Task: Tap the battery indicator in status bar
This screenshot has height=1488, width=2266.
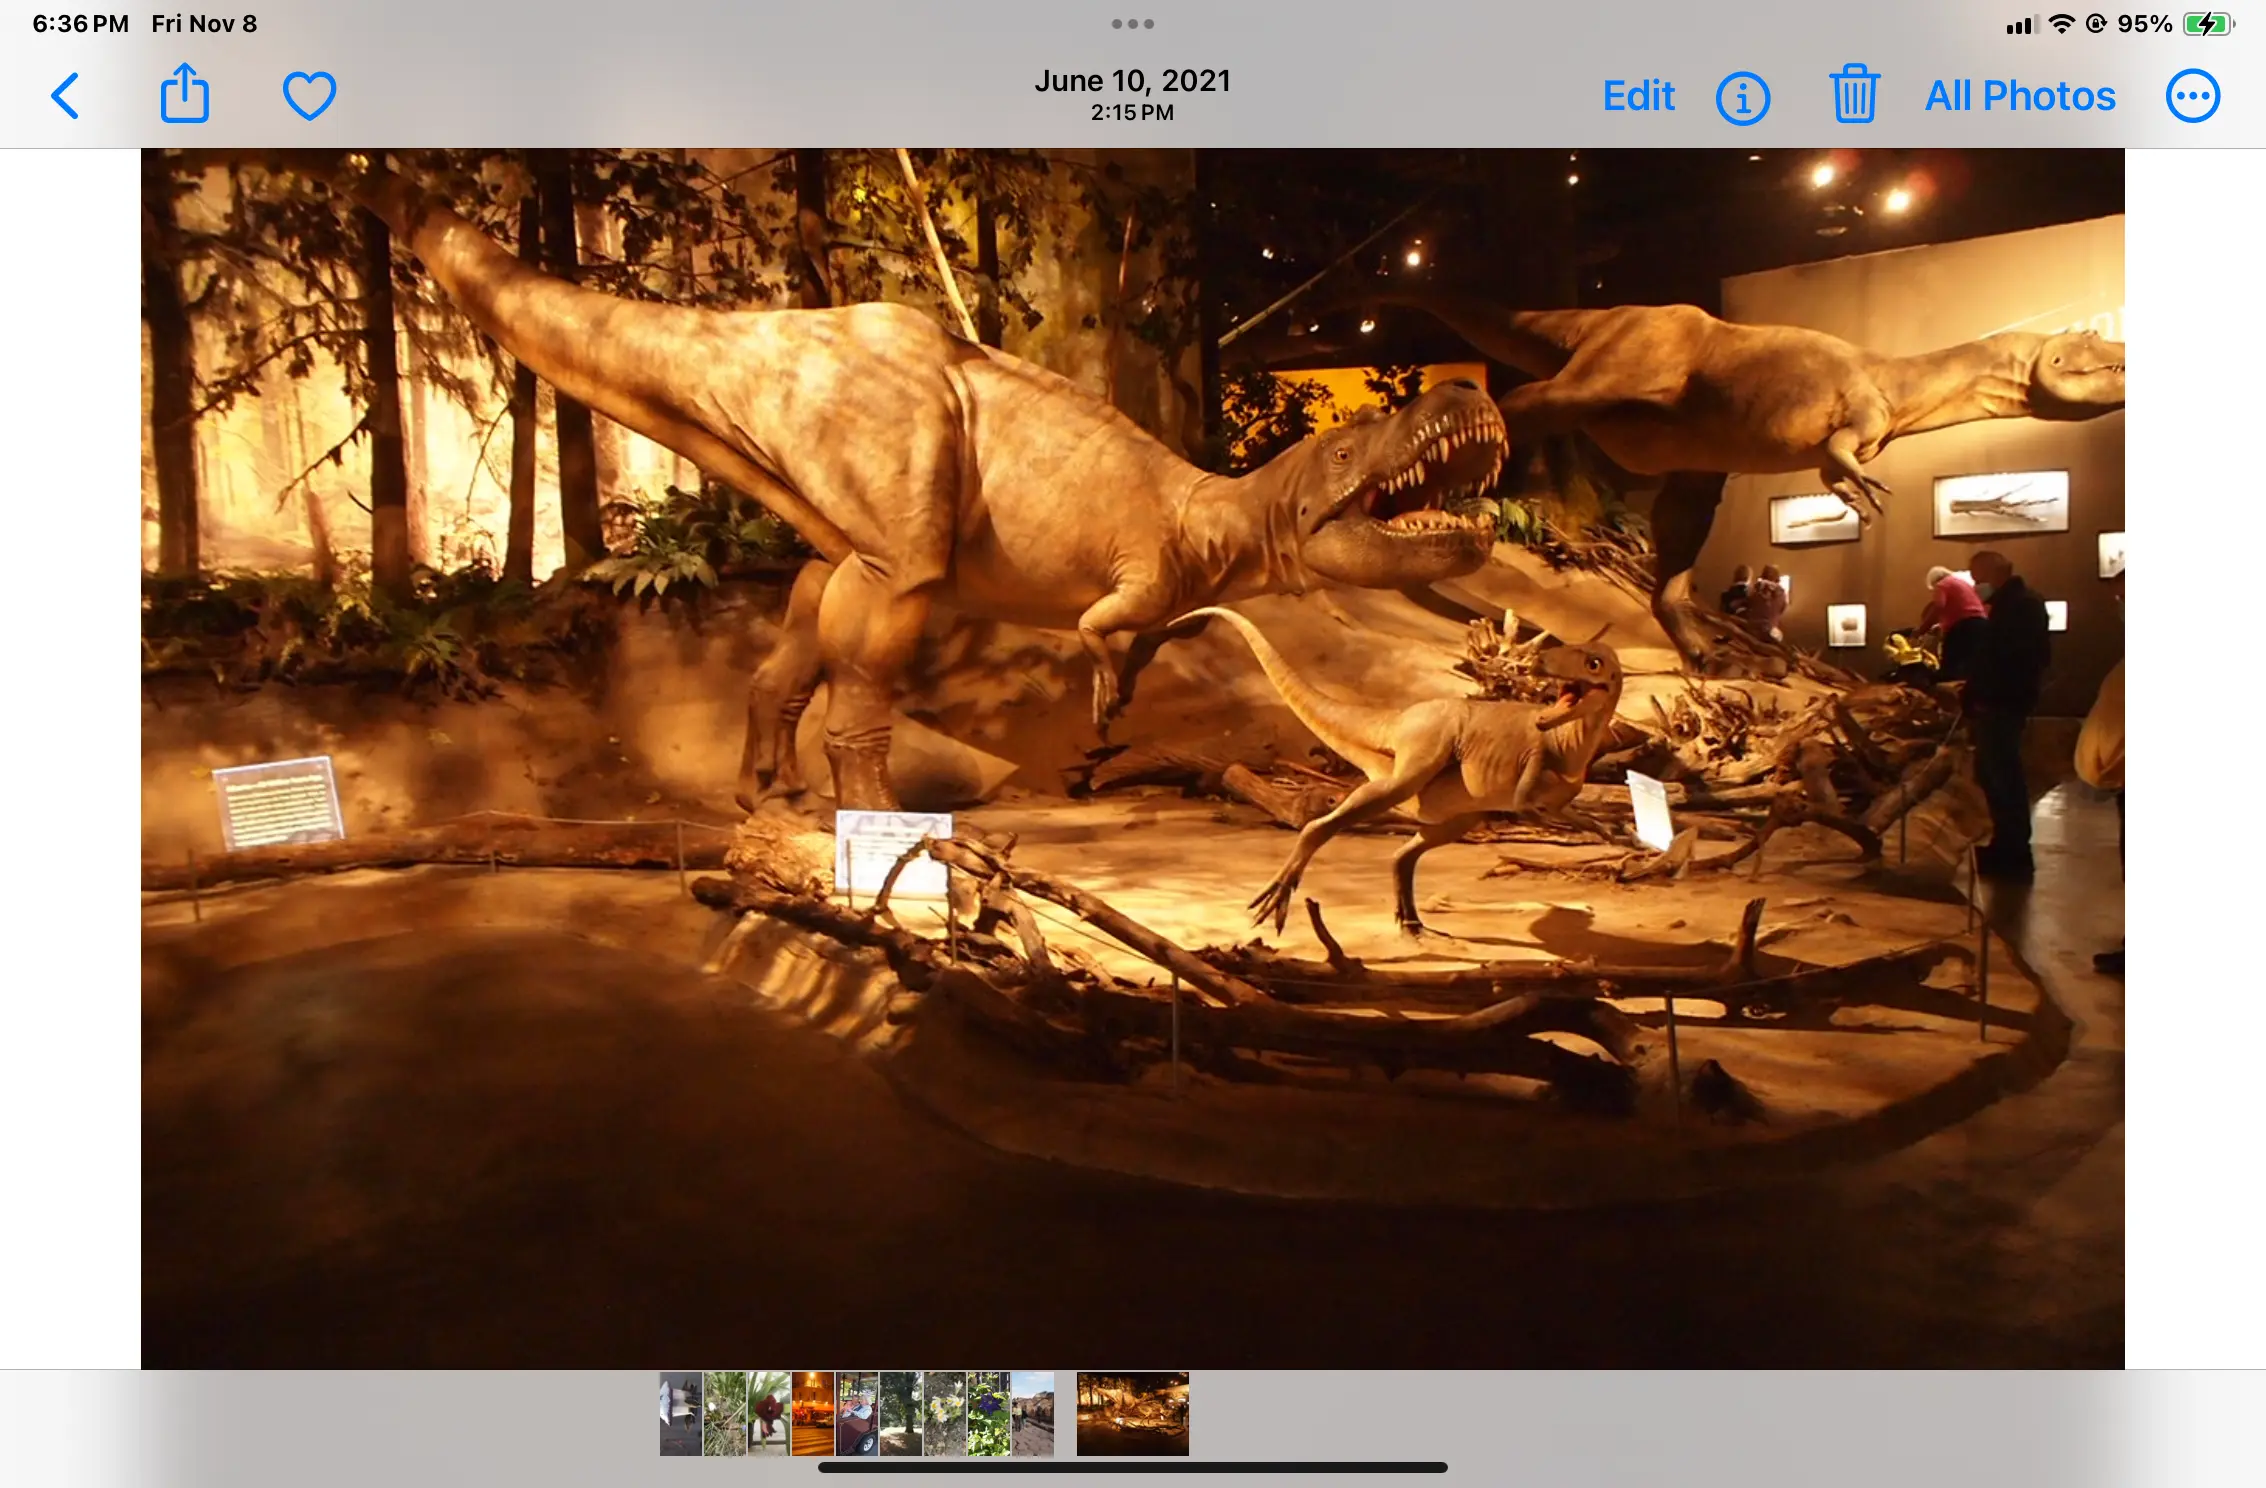Action: (x=2207, y=24)
